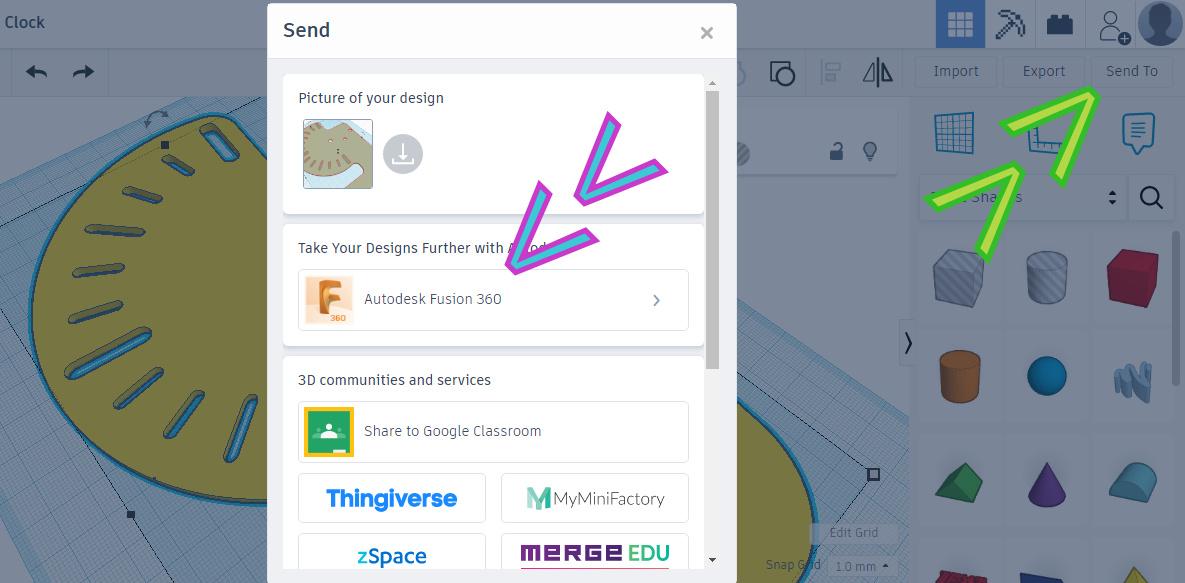This screenshot has height=583, width=1185.
Task: Send design to Thingiverse
Action: (391, 498)
